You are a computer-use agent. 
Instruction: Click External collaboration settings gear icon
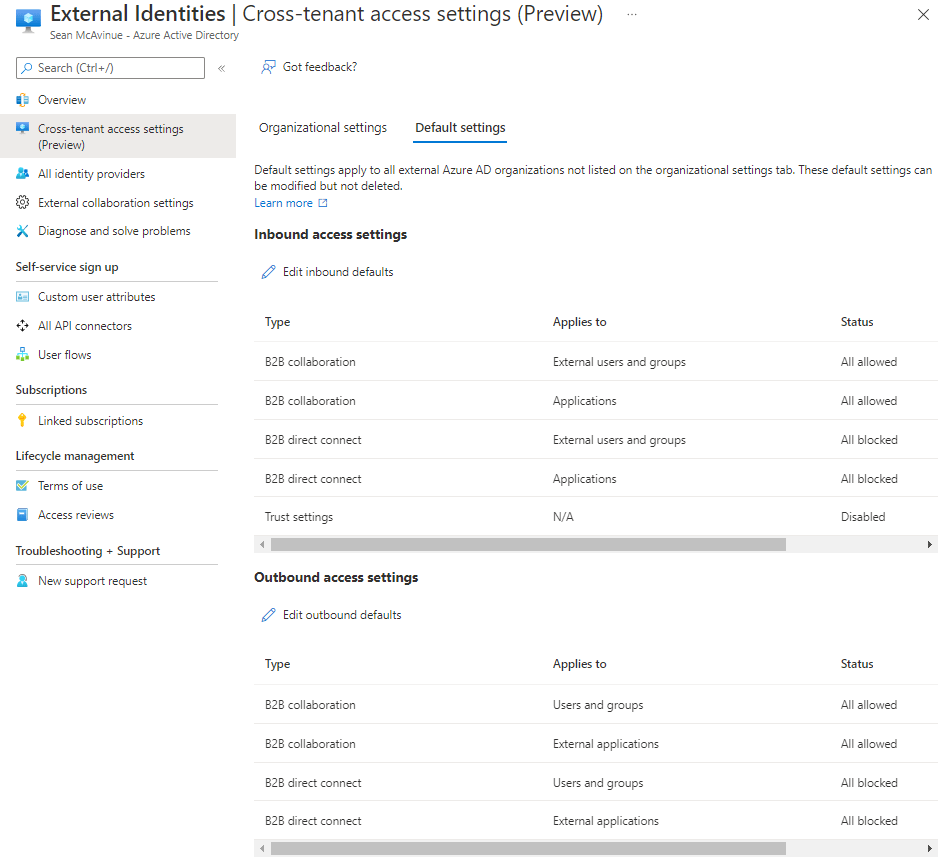pos(23,203)
